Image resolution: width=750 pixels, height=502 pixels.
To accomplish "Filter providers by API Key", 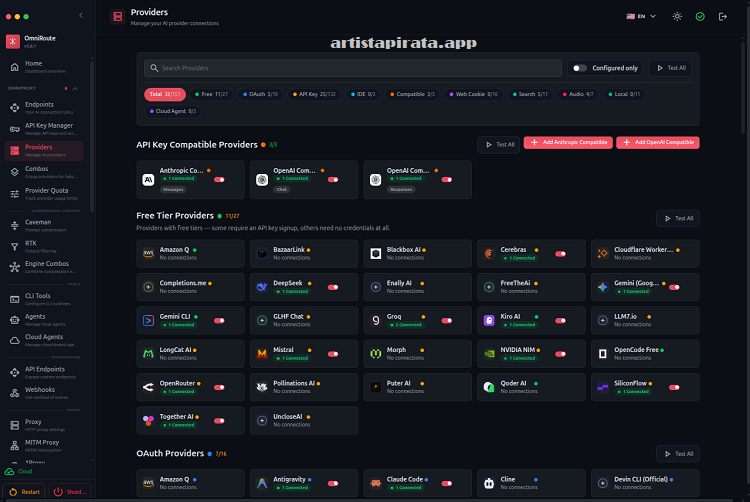I will click(314, 94).
